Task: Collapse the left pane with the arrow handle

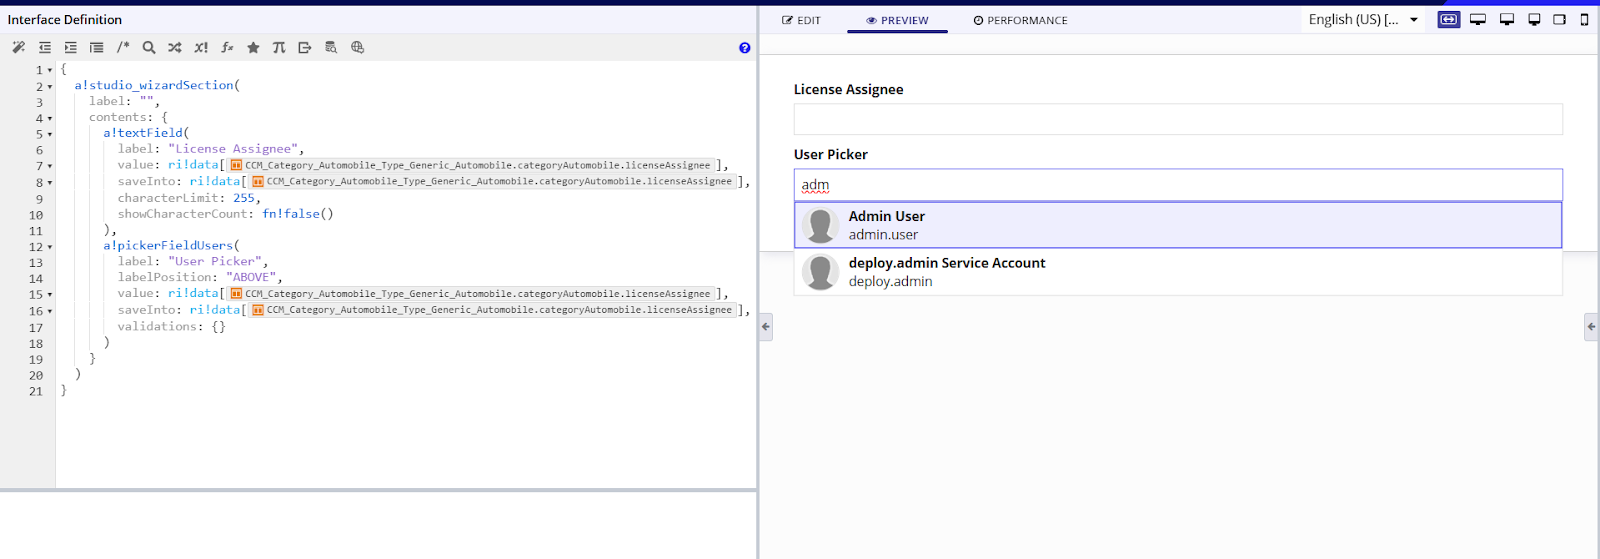Action: pyautogui.click(x=766, y=327)
